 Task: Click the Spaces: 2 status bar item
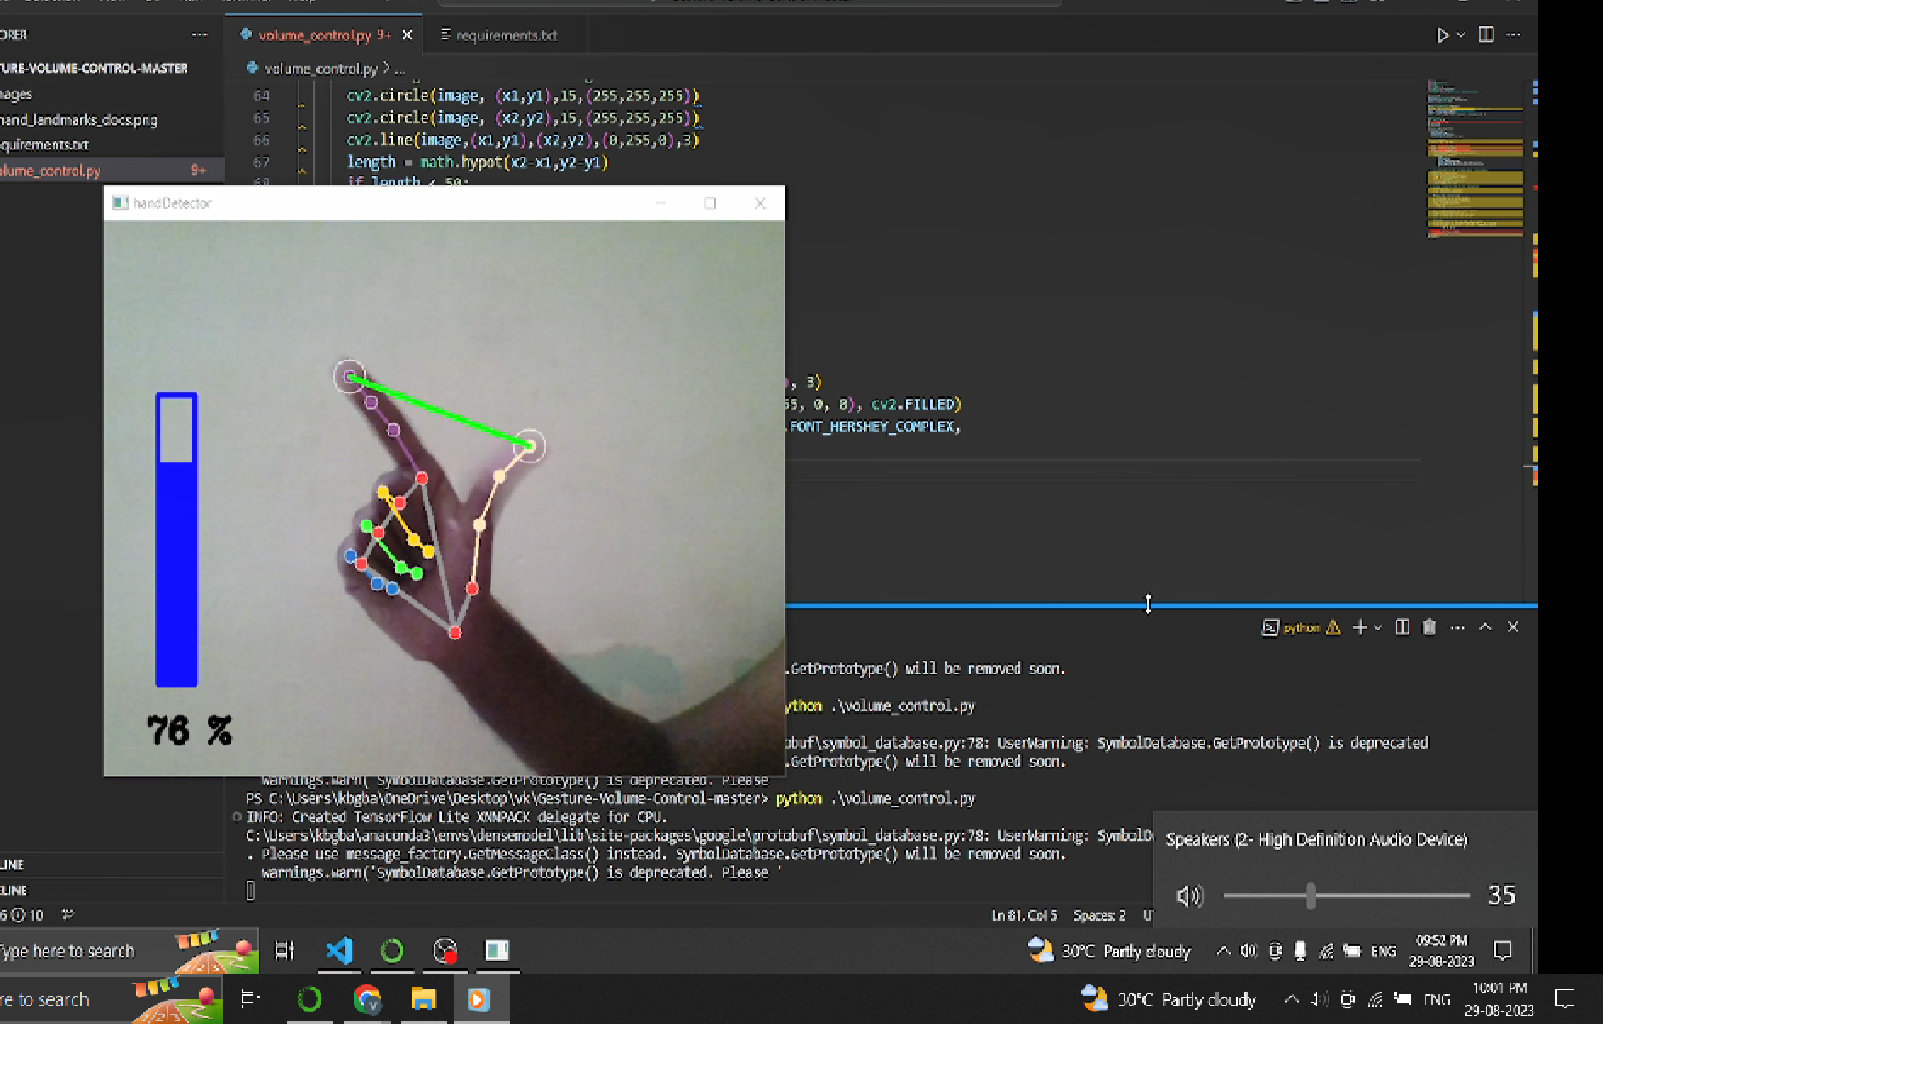1098,915
